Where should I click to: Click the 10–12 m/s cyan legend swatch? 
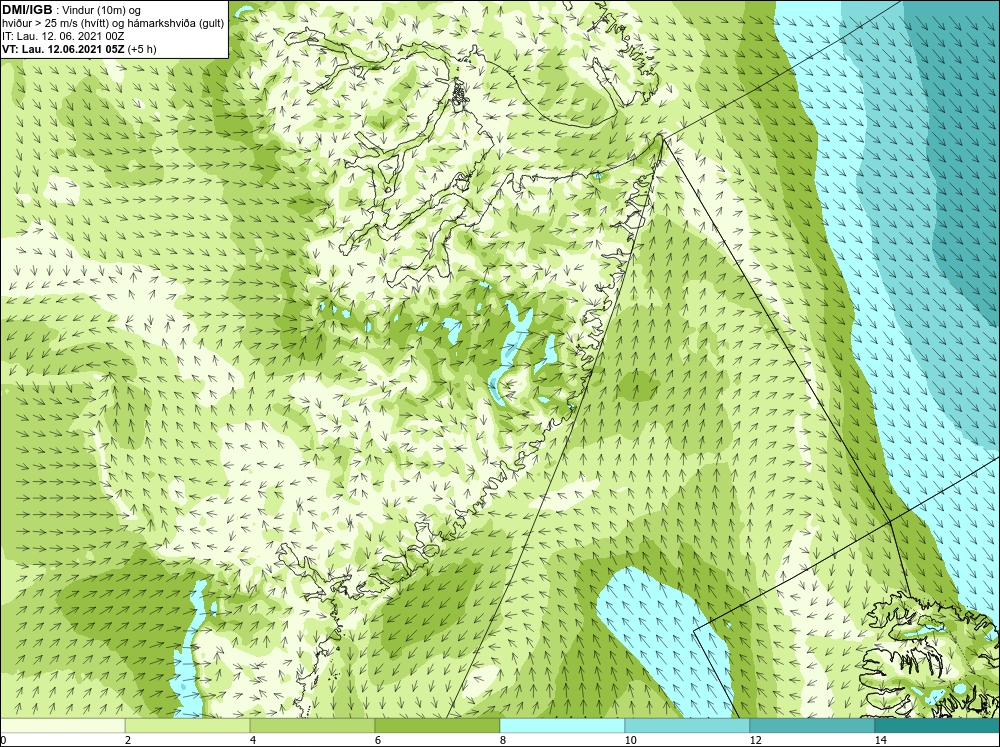point(688,726)
